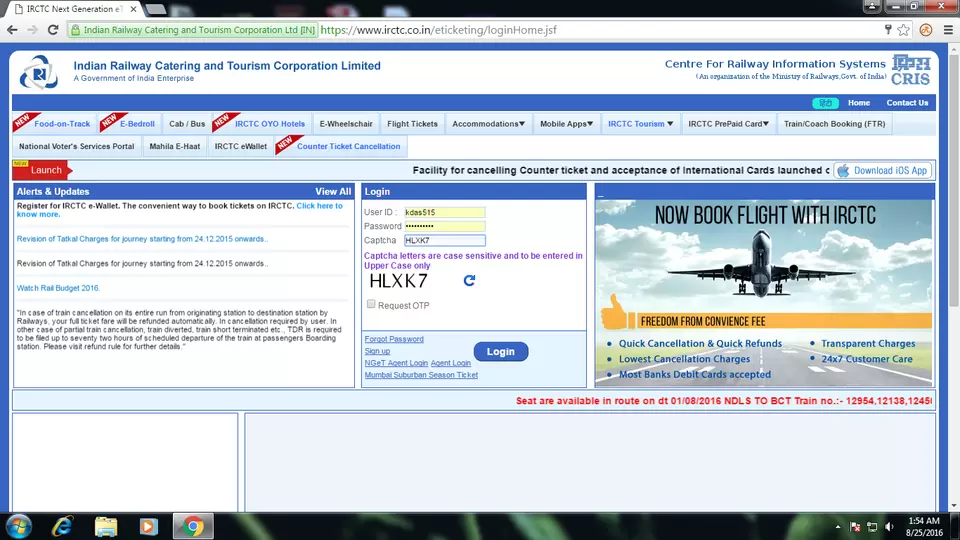Click Sign up link

point(377,351)
